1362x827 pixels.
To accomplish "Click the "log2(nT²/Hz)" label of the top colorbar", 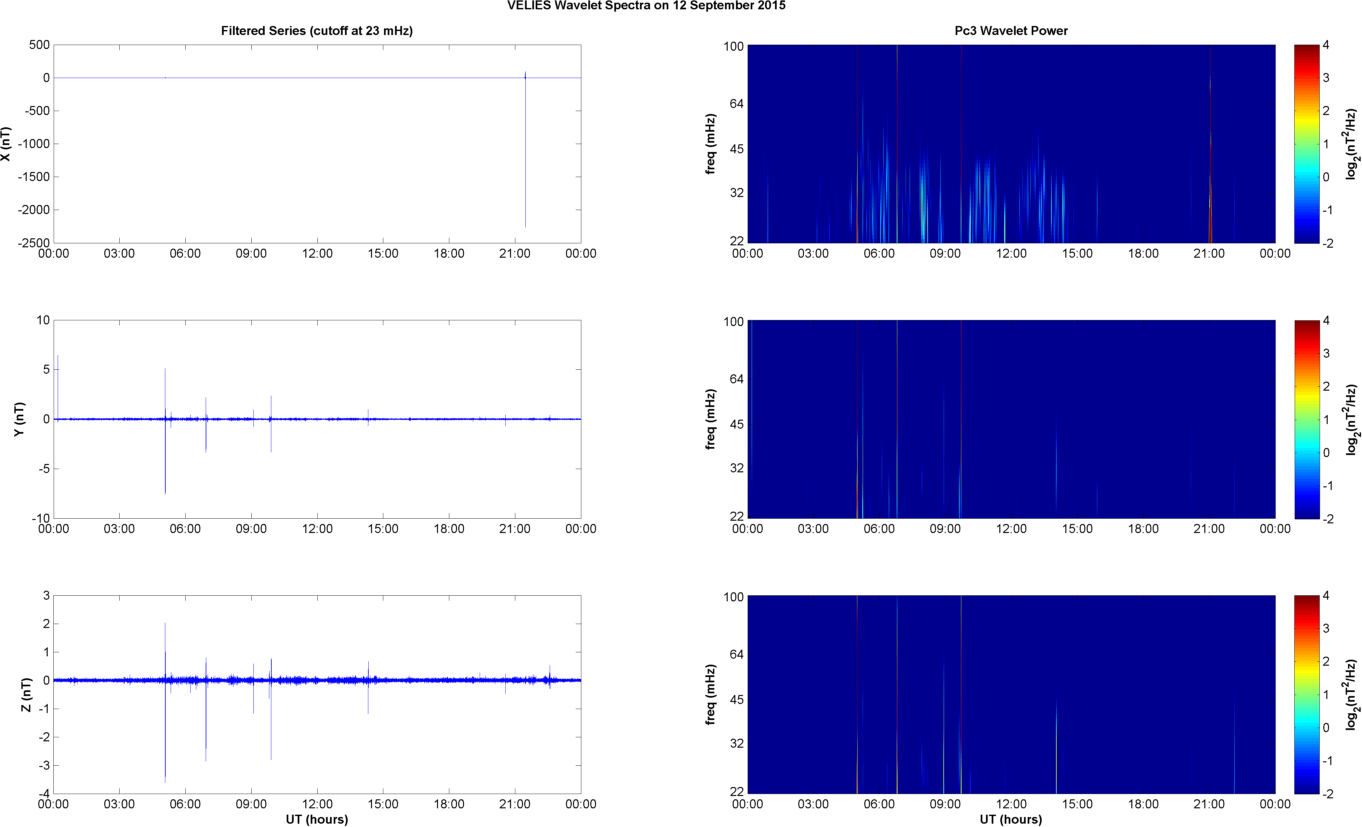I will 1352,144.
